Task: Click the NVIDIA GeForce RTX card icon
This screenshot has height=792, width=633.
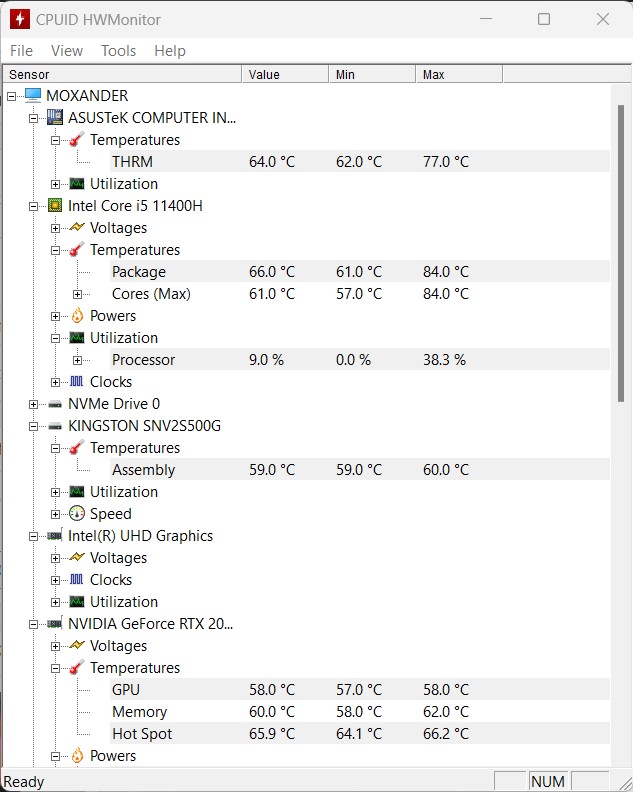Action: pyautogui.click(x=55, y=624)
